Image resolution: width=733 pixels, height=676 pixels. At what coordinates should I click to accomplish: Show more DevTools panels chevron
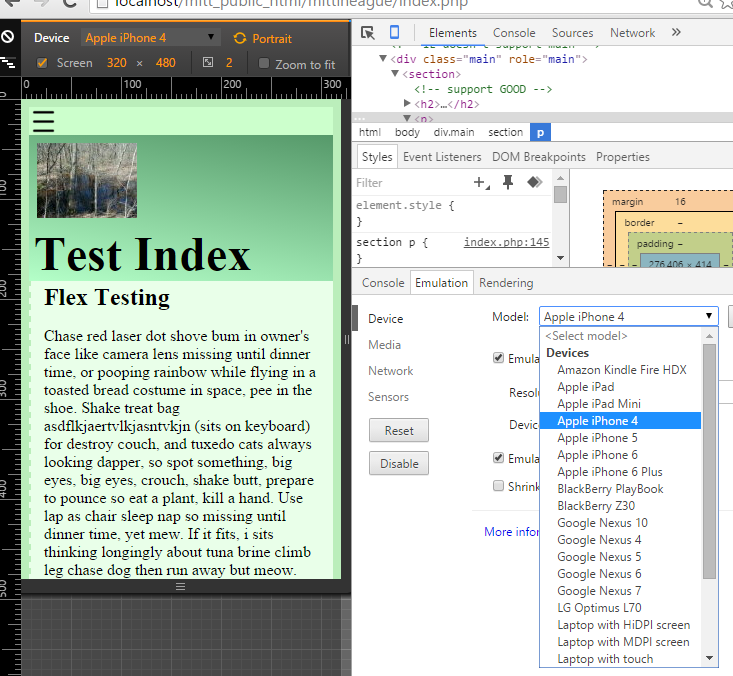coord(677,33)
